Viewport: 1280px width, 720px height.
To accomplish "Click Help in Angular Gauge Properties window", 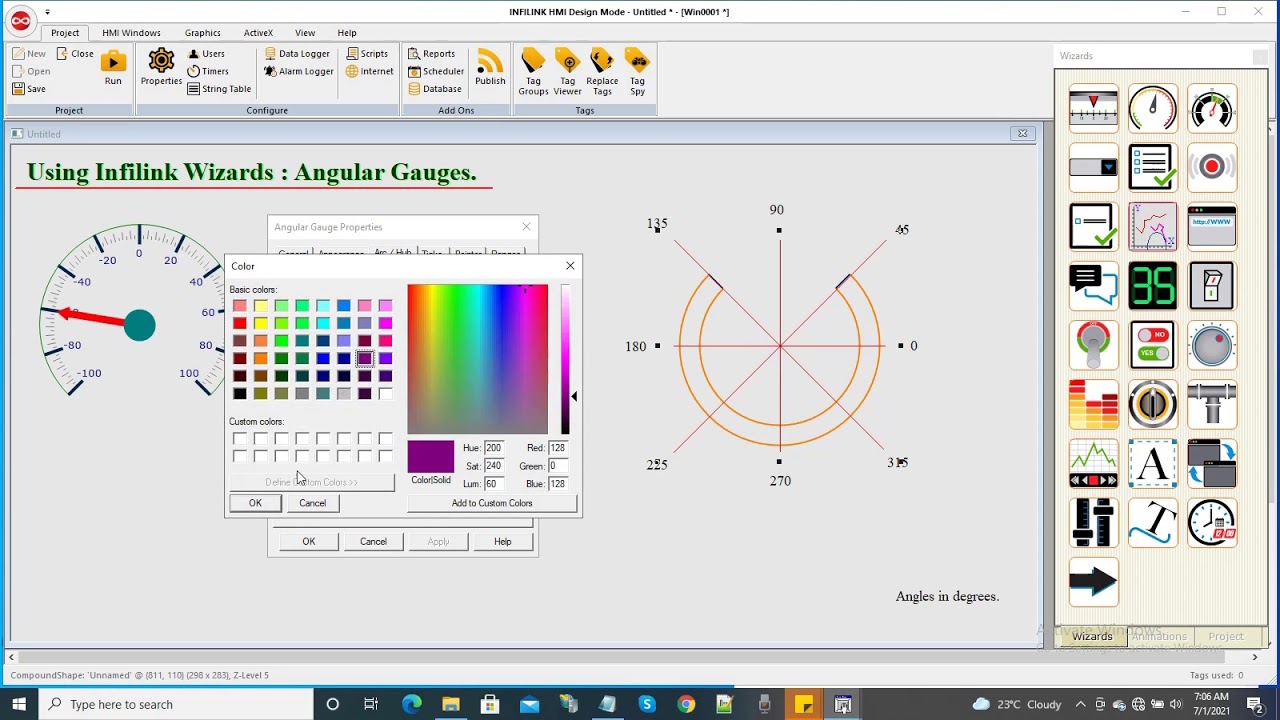I will coord(502,542).
